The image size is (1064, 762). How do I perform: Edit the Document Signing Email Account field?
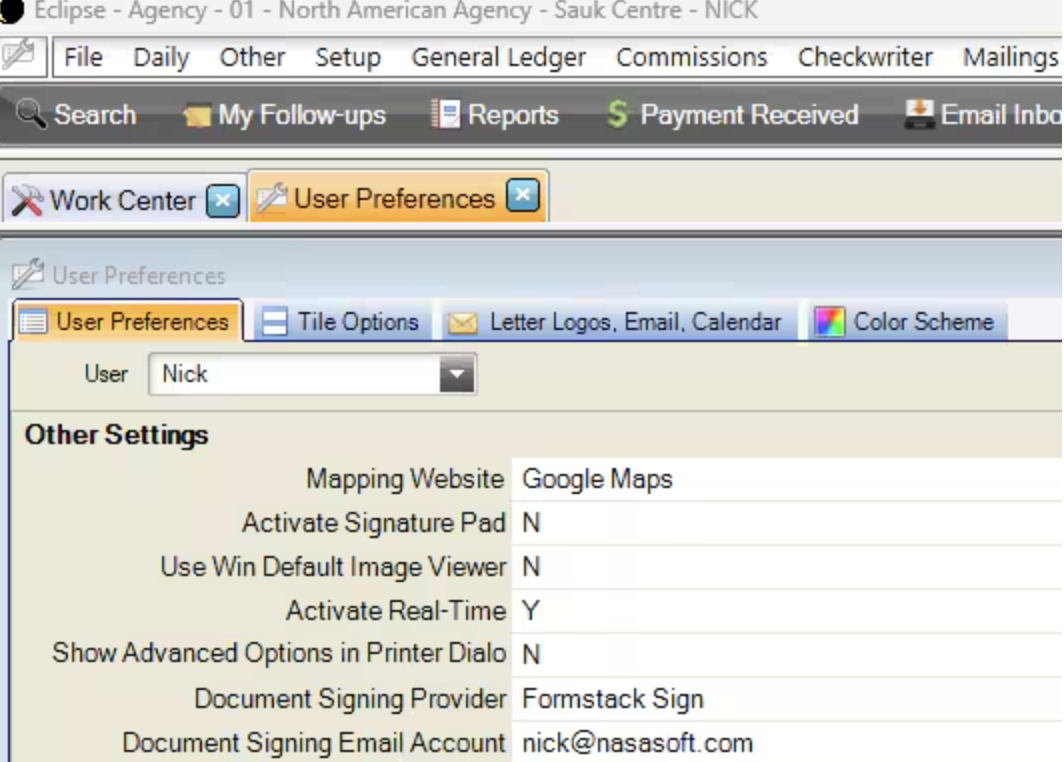(x=637, y=743)
